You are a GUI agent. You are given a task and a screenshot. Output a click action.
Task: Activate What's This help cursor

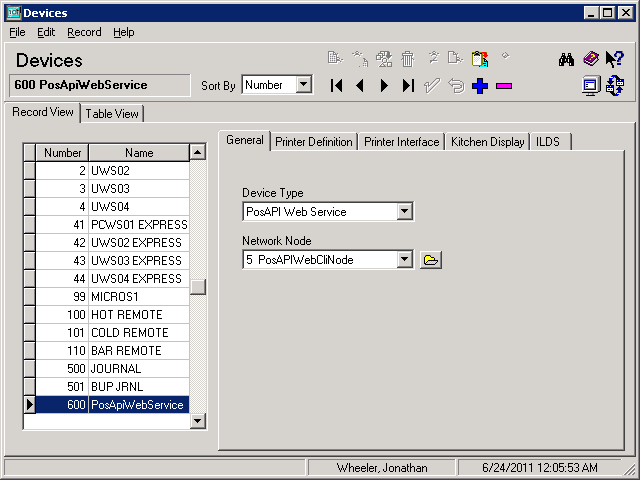click(x=615, y=59)
